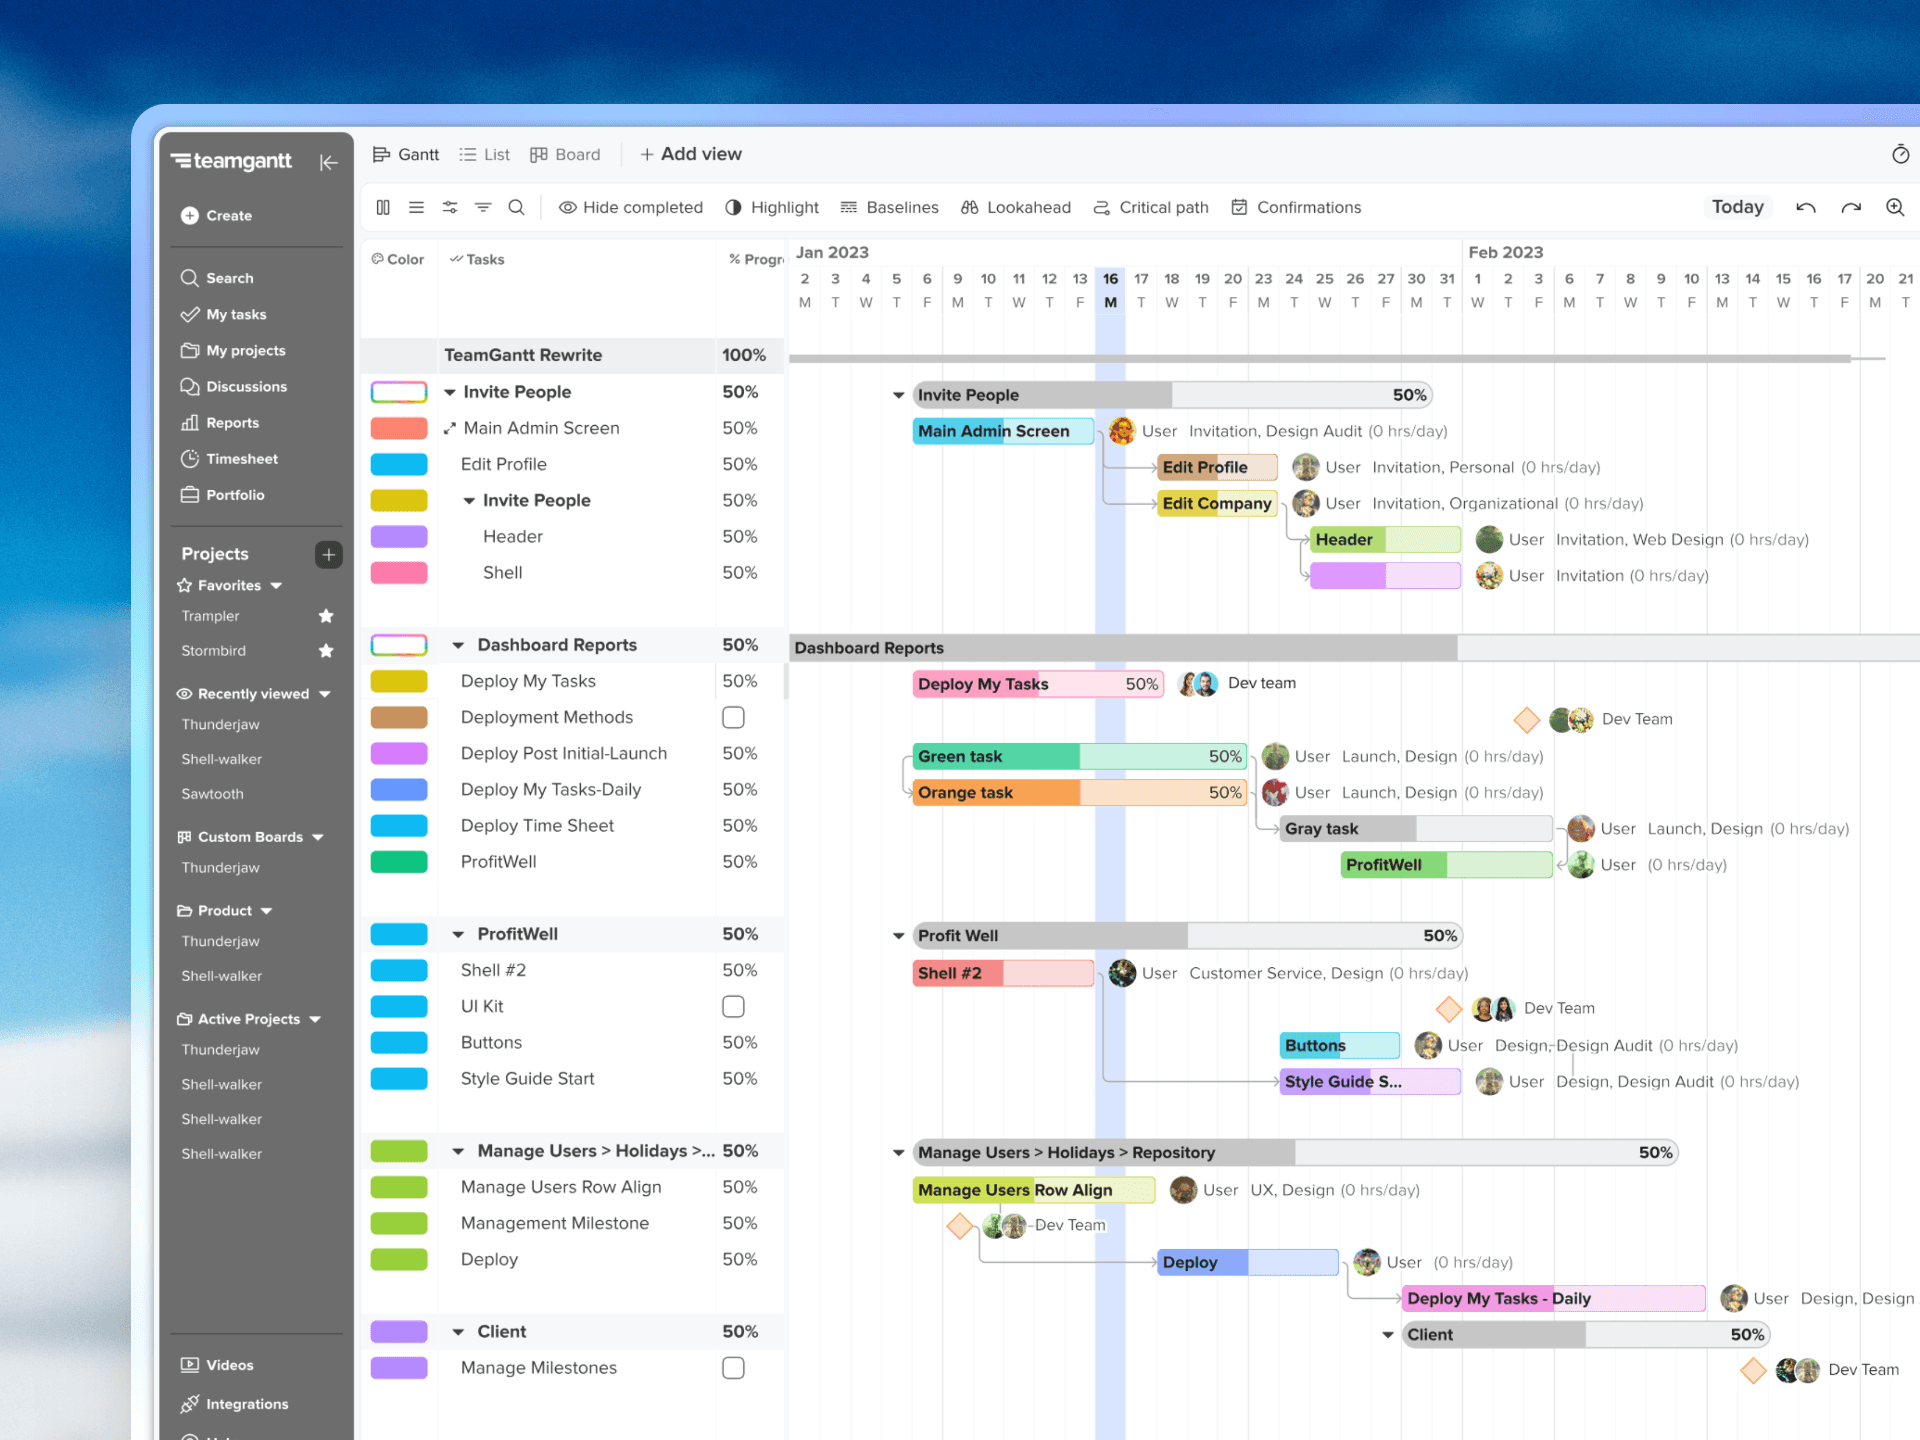Switch to the Gantt view tab
This screenshot has width=1920, height=1440.
[405, 154]
